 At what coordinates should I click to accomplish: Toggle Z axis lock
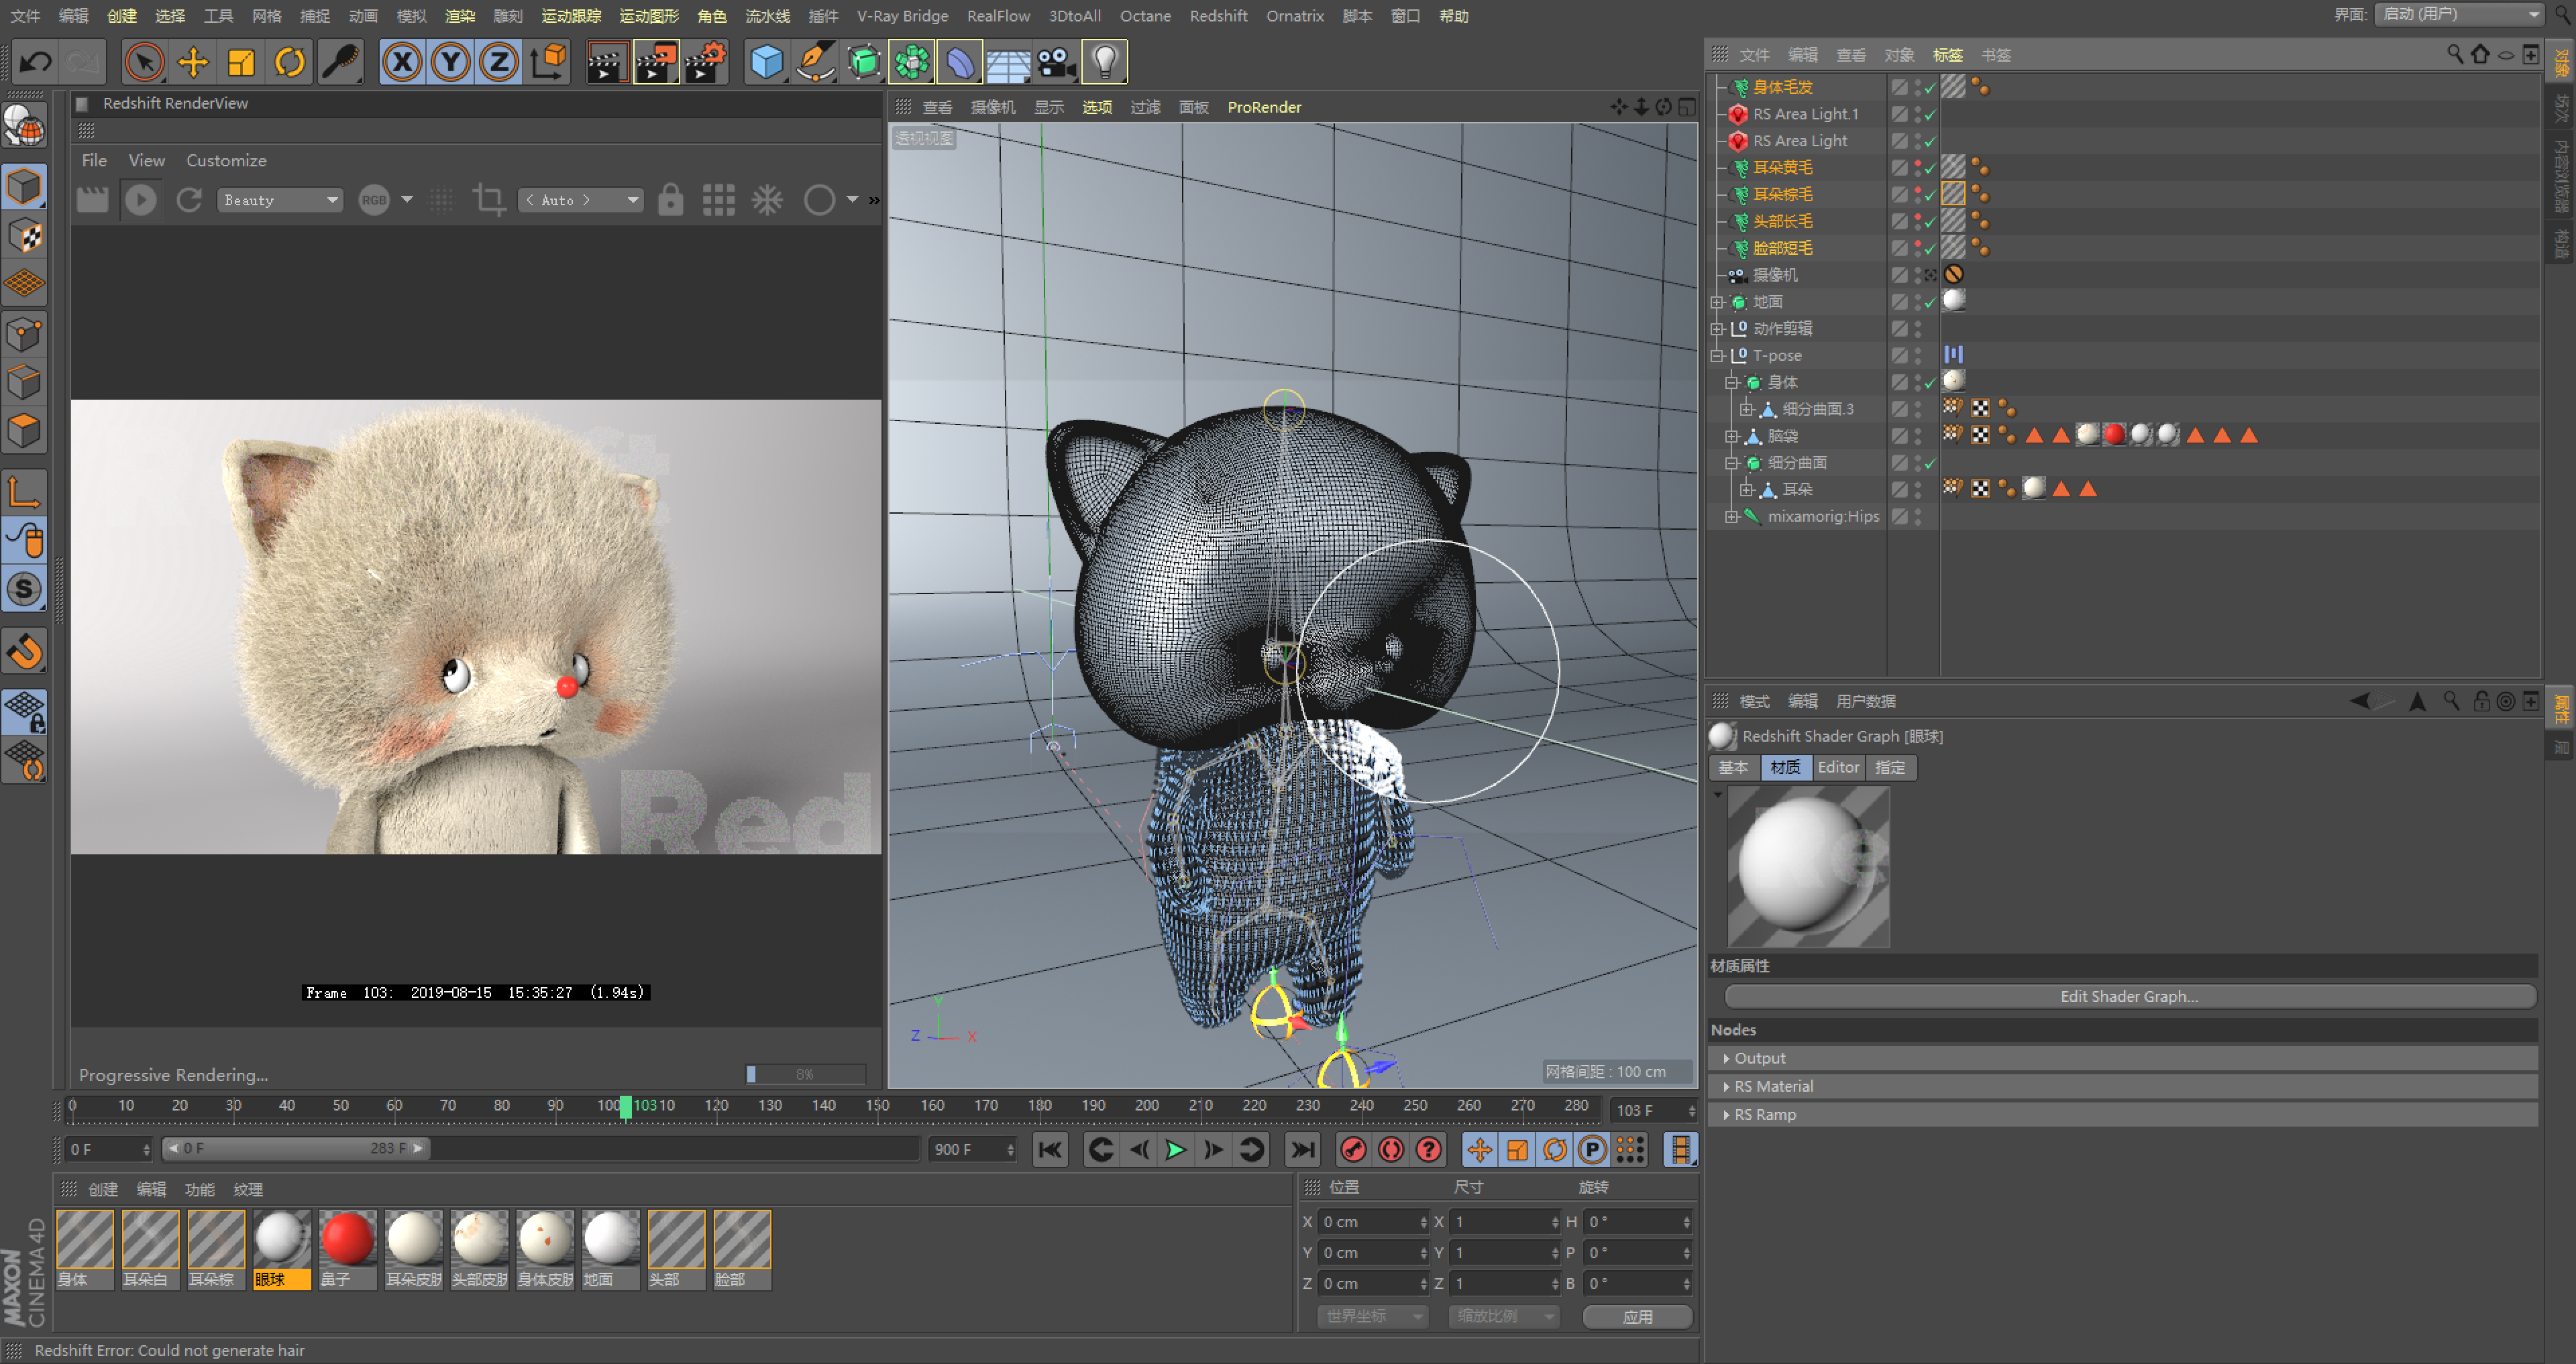point(498,62)
